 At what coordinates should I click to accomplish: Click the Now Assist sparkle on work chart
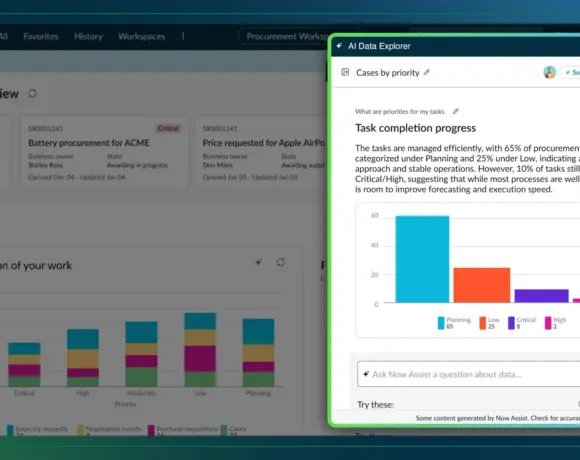click(259, 262)
